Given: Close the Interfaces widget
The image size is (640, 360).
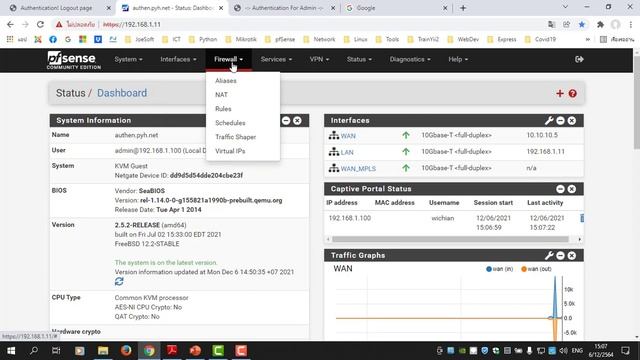Looking at the screenshot, I should click(x=572, y=120).
